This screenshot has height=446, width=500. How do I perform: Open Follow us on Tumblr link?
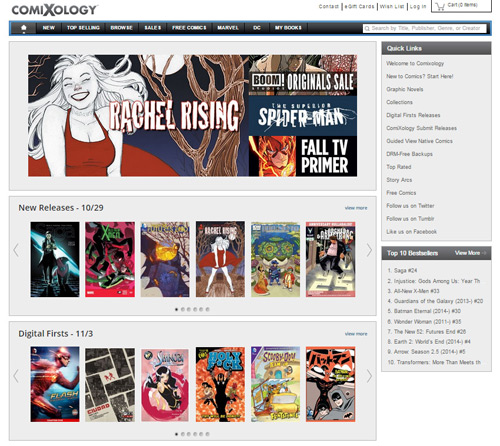pyautogui.click(x=410, y=219)
